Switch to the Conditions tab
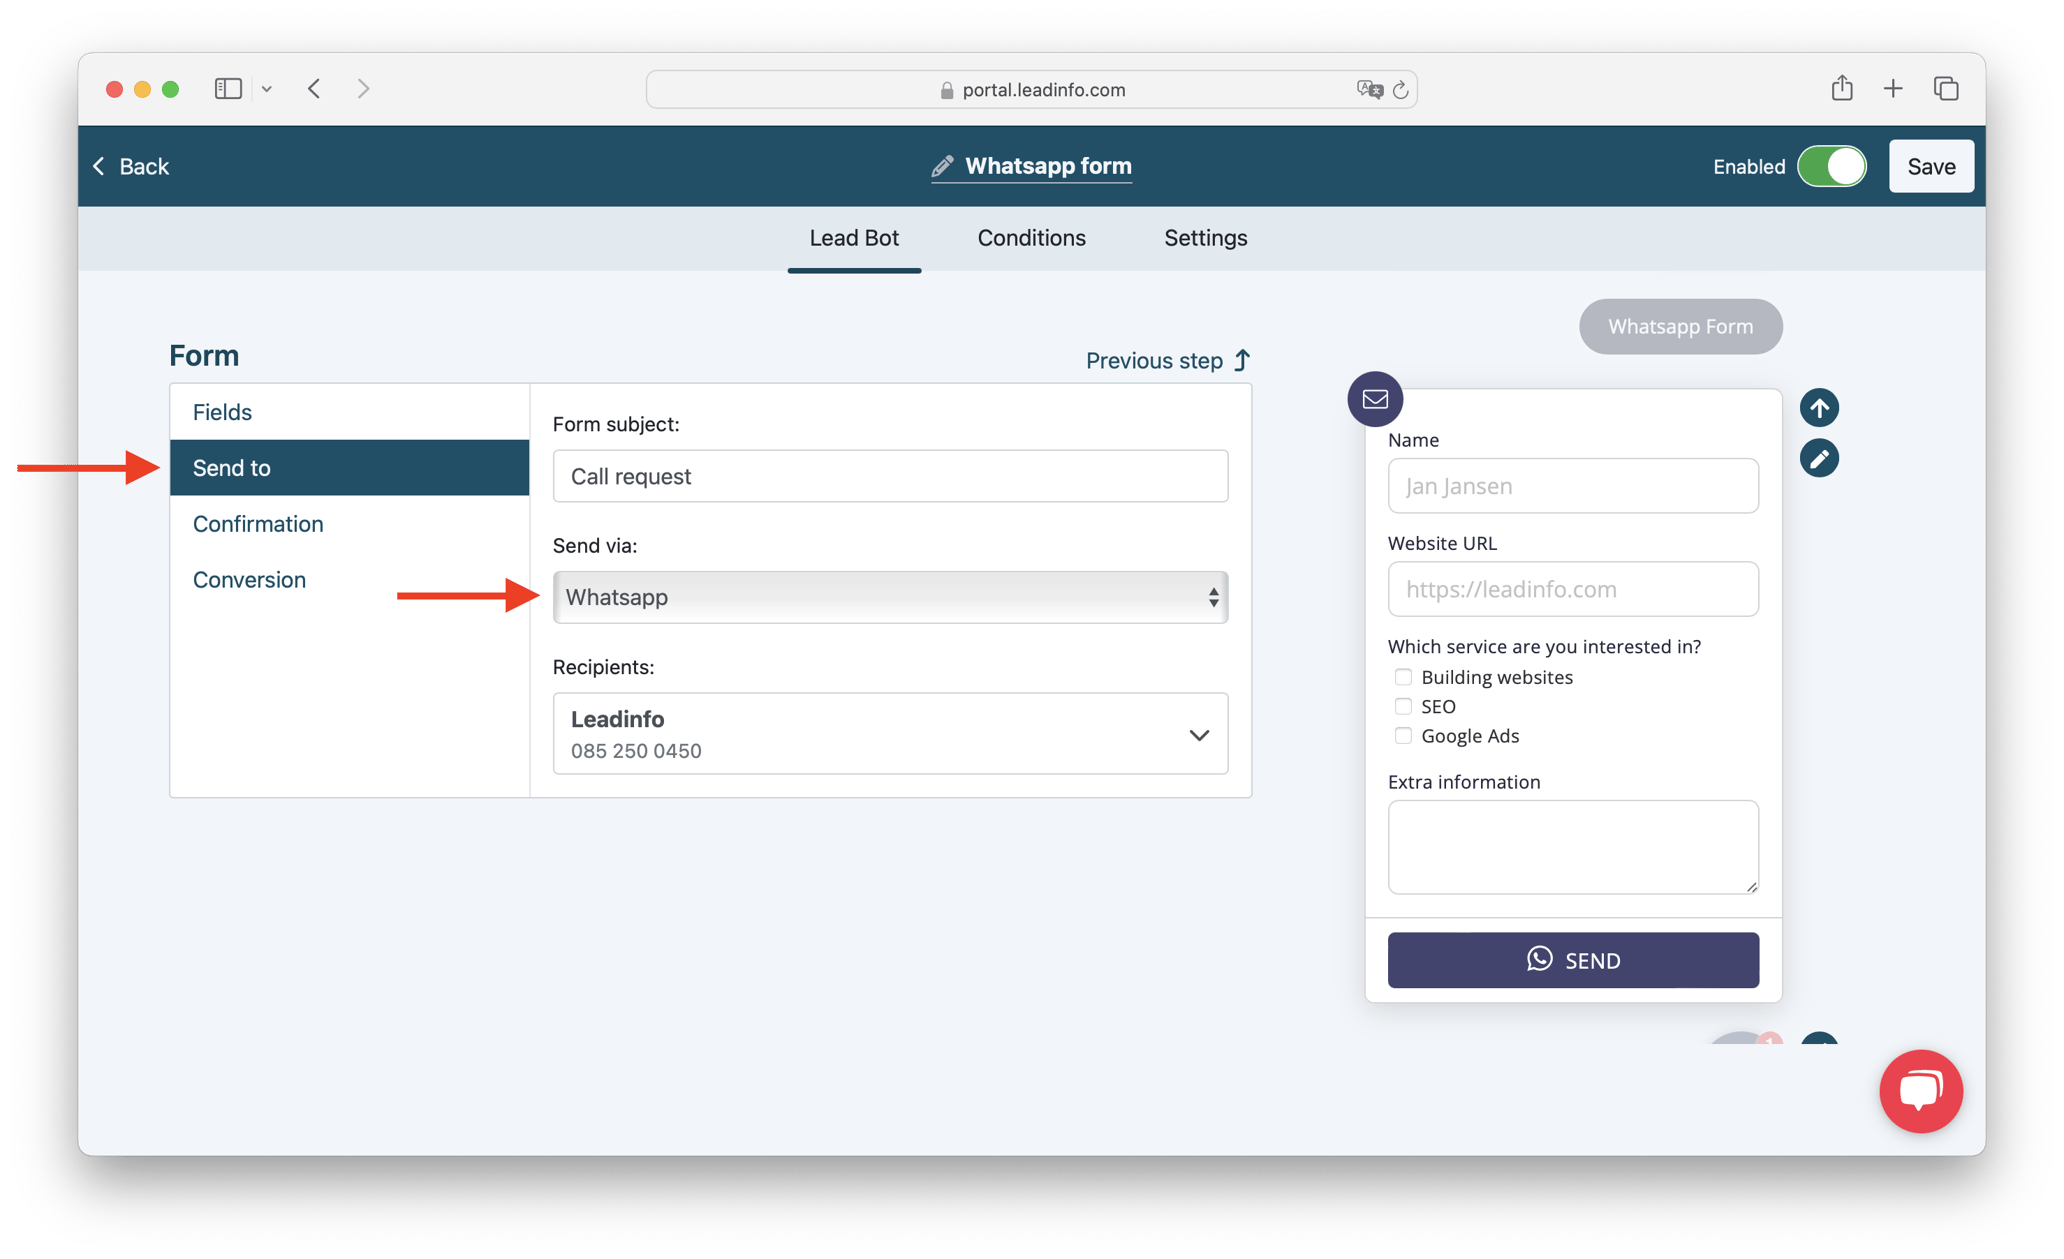2064x1259 pixels. 1031,238
